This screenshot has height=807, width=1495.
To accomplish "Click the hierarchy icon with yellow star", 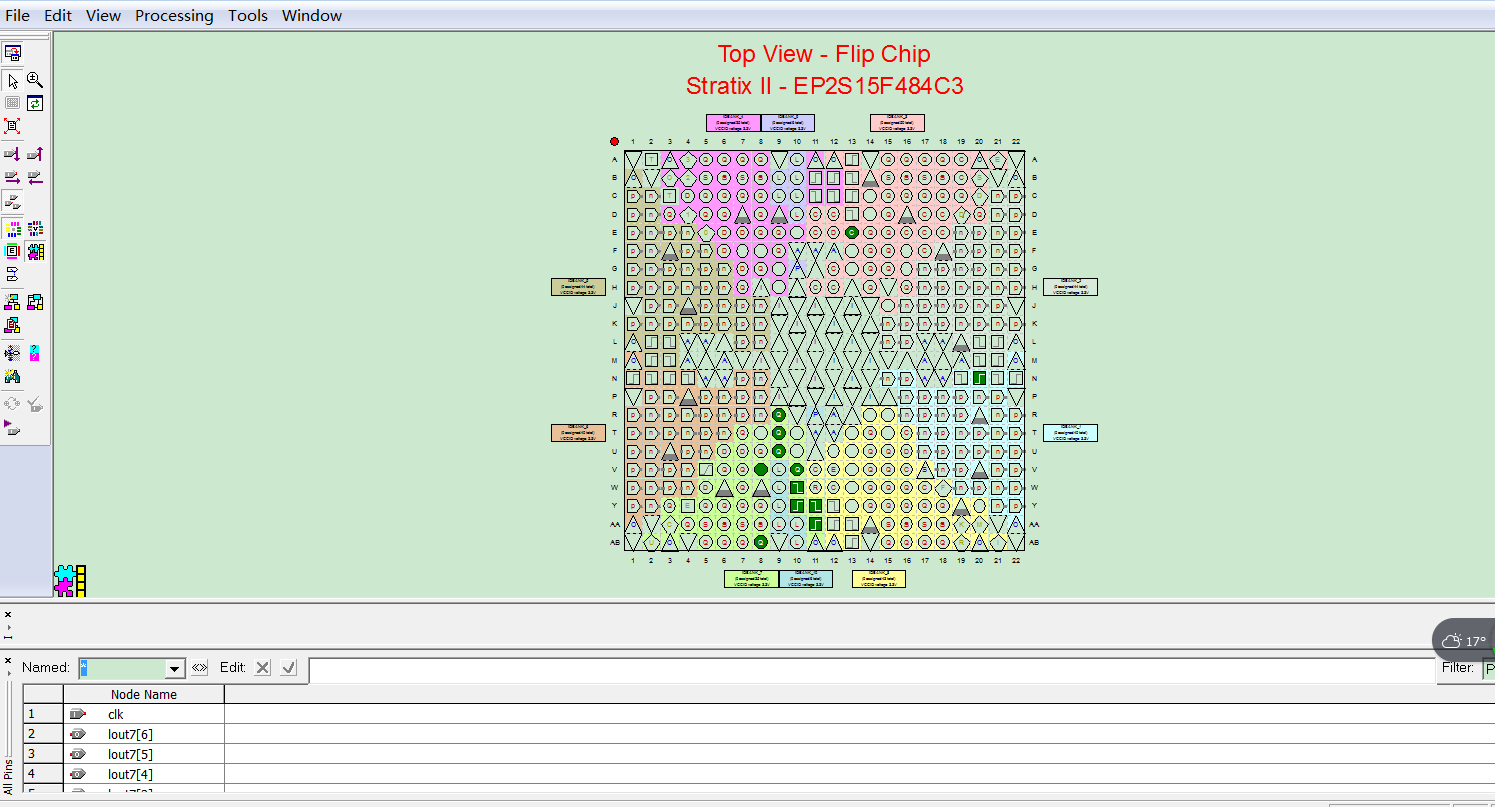I will click(12, 302).
